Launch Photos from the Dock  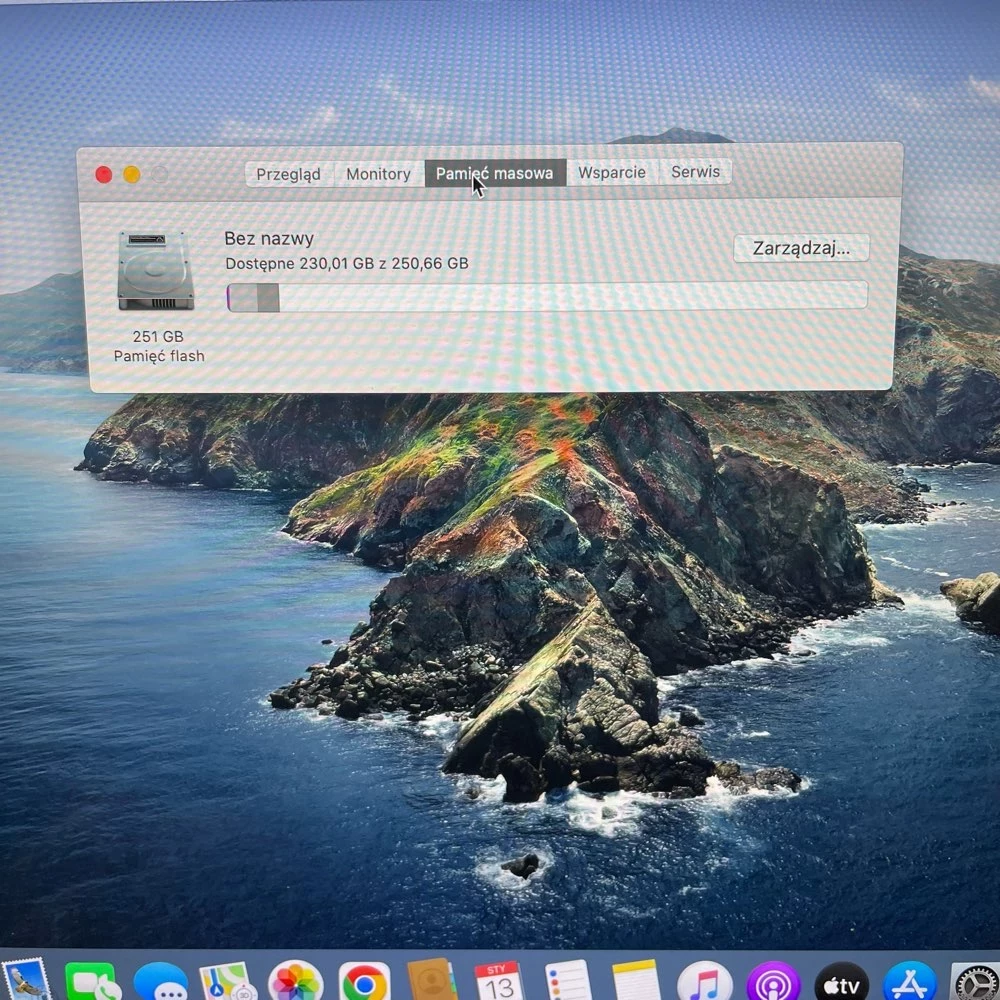tap(295, 981)
